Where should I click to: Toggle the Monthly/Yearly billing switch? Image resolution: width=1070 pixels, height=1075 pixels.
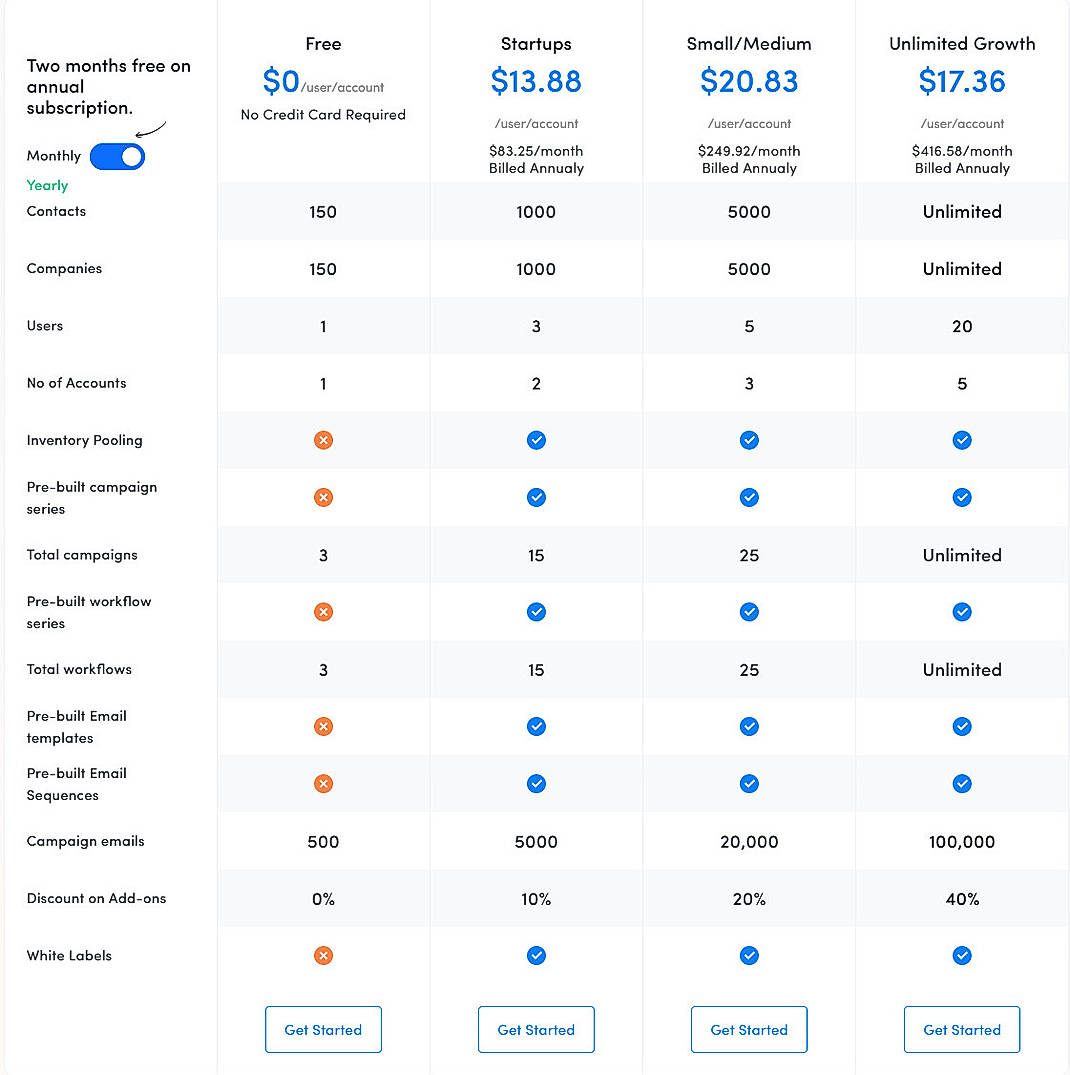tap(117, 156)
